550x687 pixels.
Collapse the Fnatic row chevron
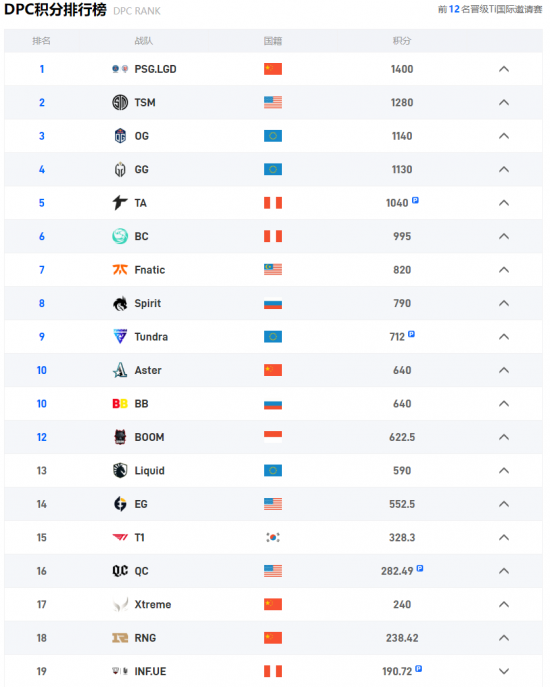pos(504,270)
